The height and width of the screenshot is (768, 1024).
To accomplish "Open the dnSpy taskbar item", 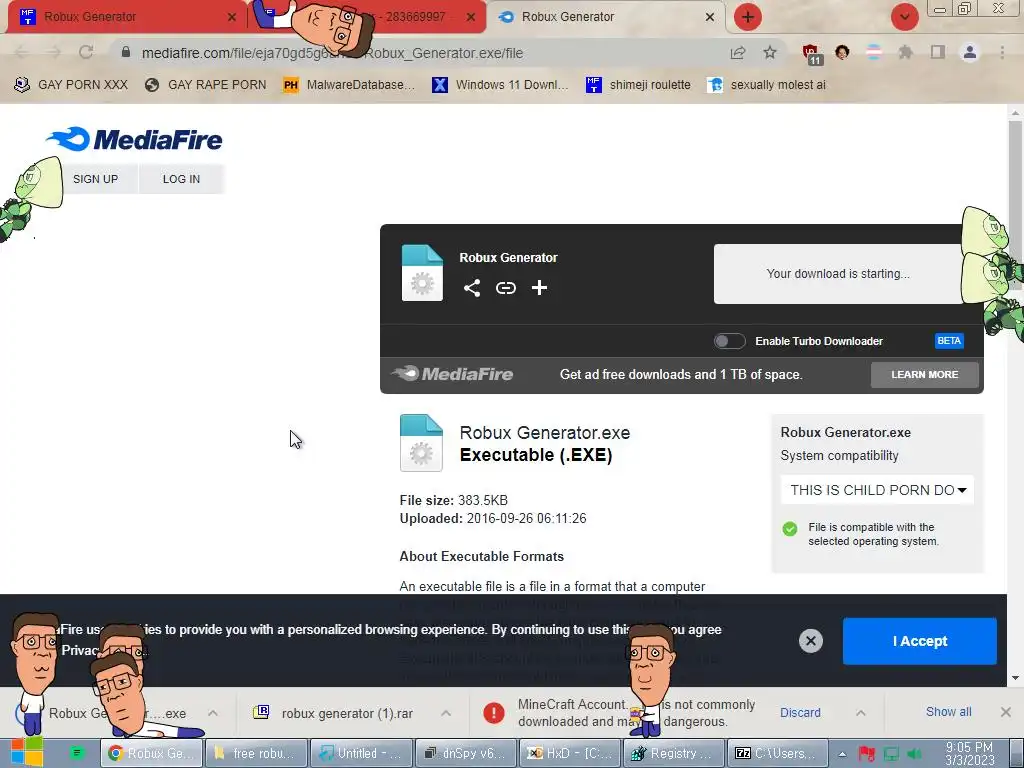I will click(x=465, y=753).
